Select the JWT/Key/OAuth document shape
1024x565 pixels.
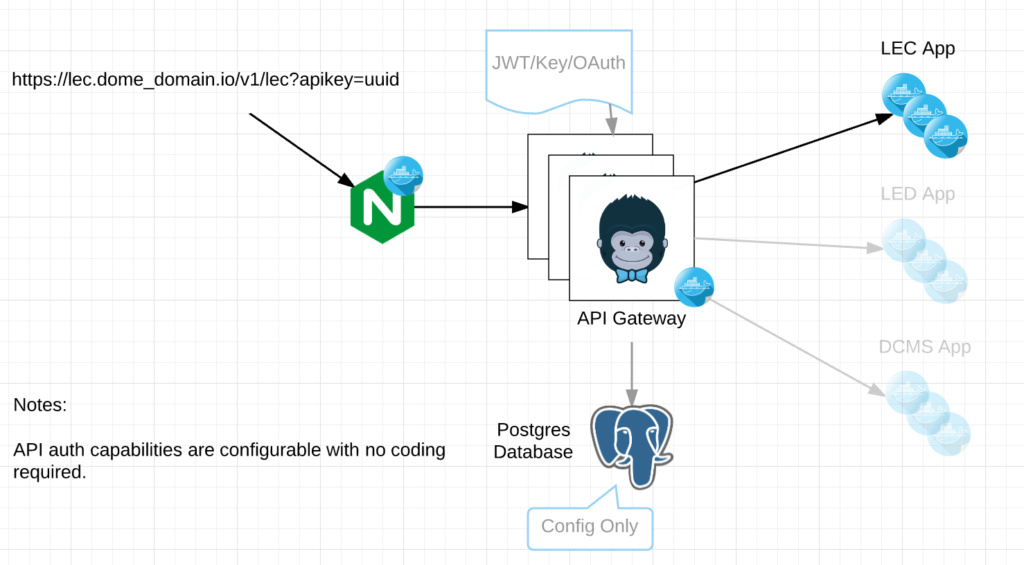click(x=559, y=71)
